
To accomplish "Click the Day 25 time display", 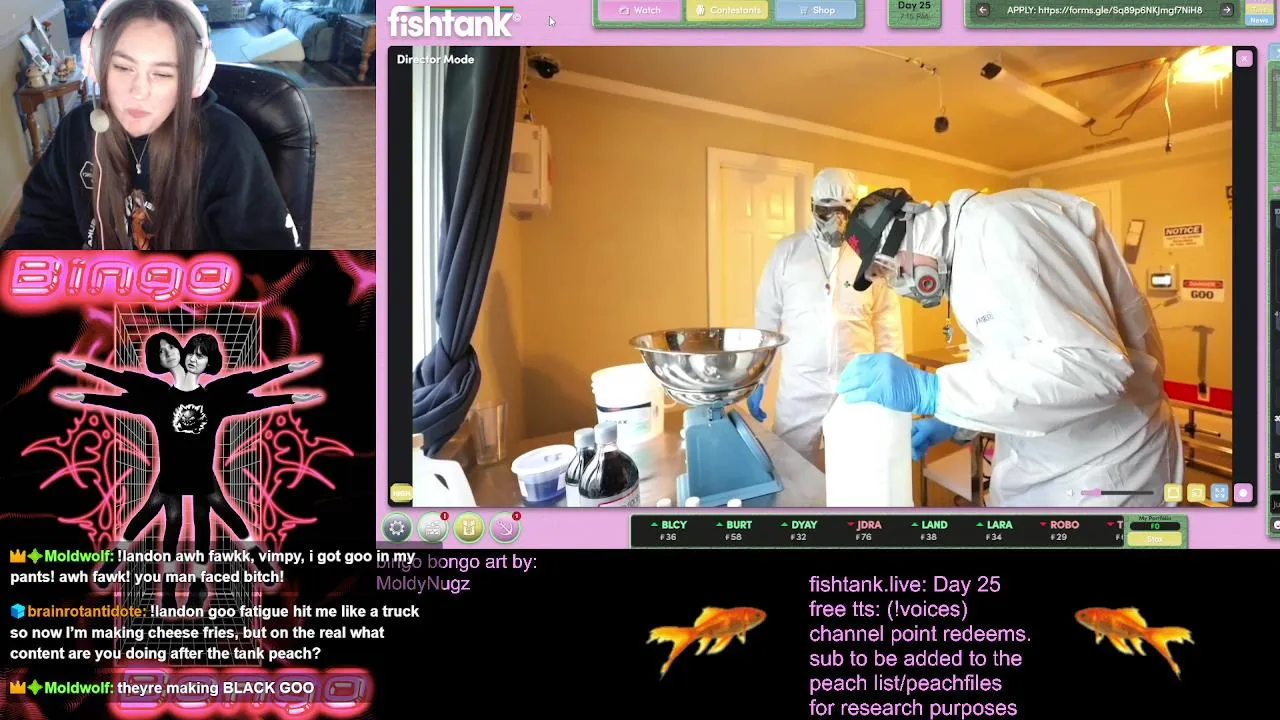I will tap(914, 11).
